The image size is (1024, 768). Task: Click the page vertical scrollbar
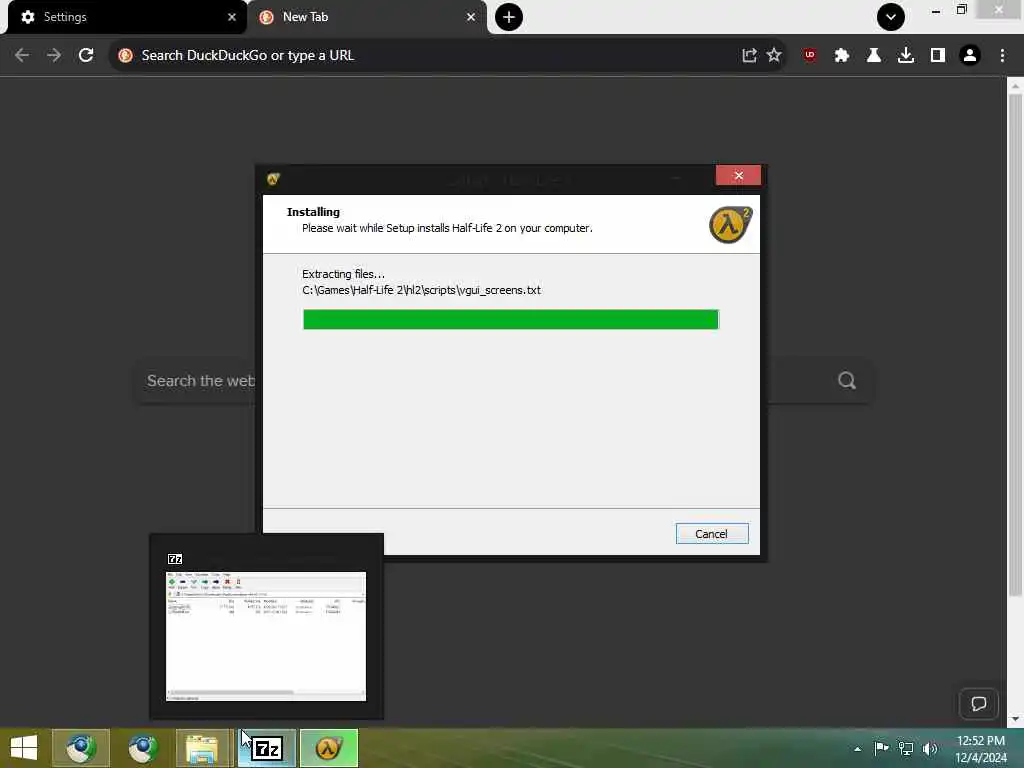coord(1015,345)
